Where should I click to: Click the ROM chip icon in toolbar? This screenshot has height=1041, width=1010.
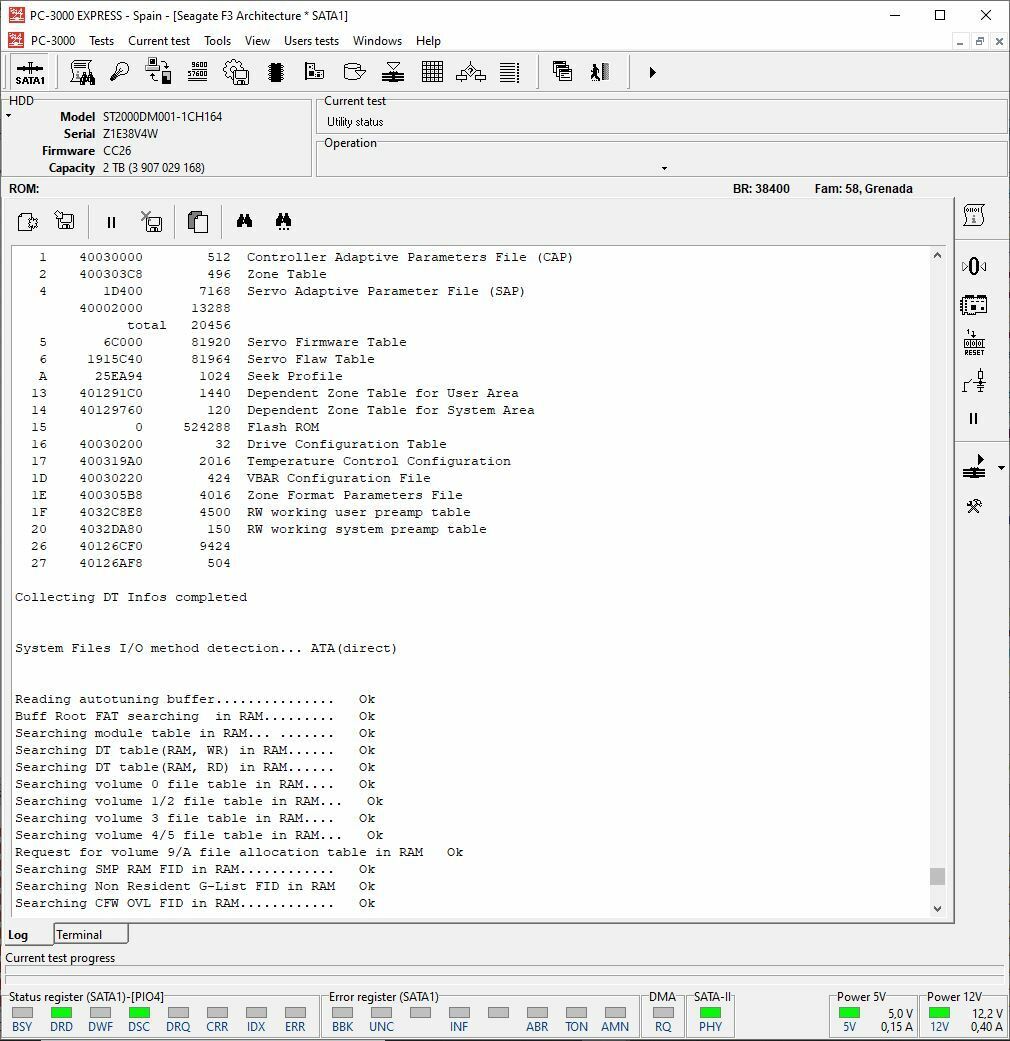276,72
